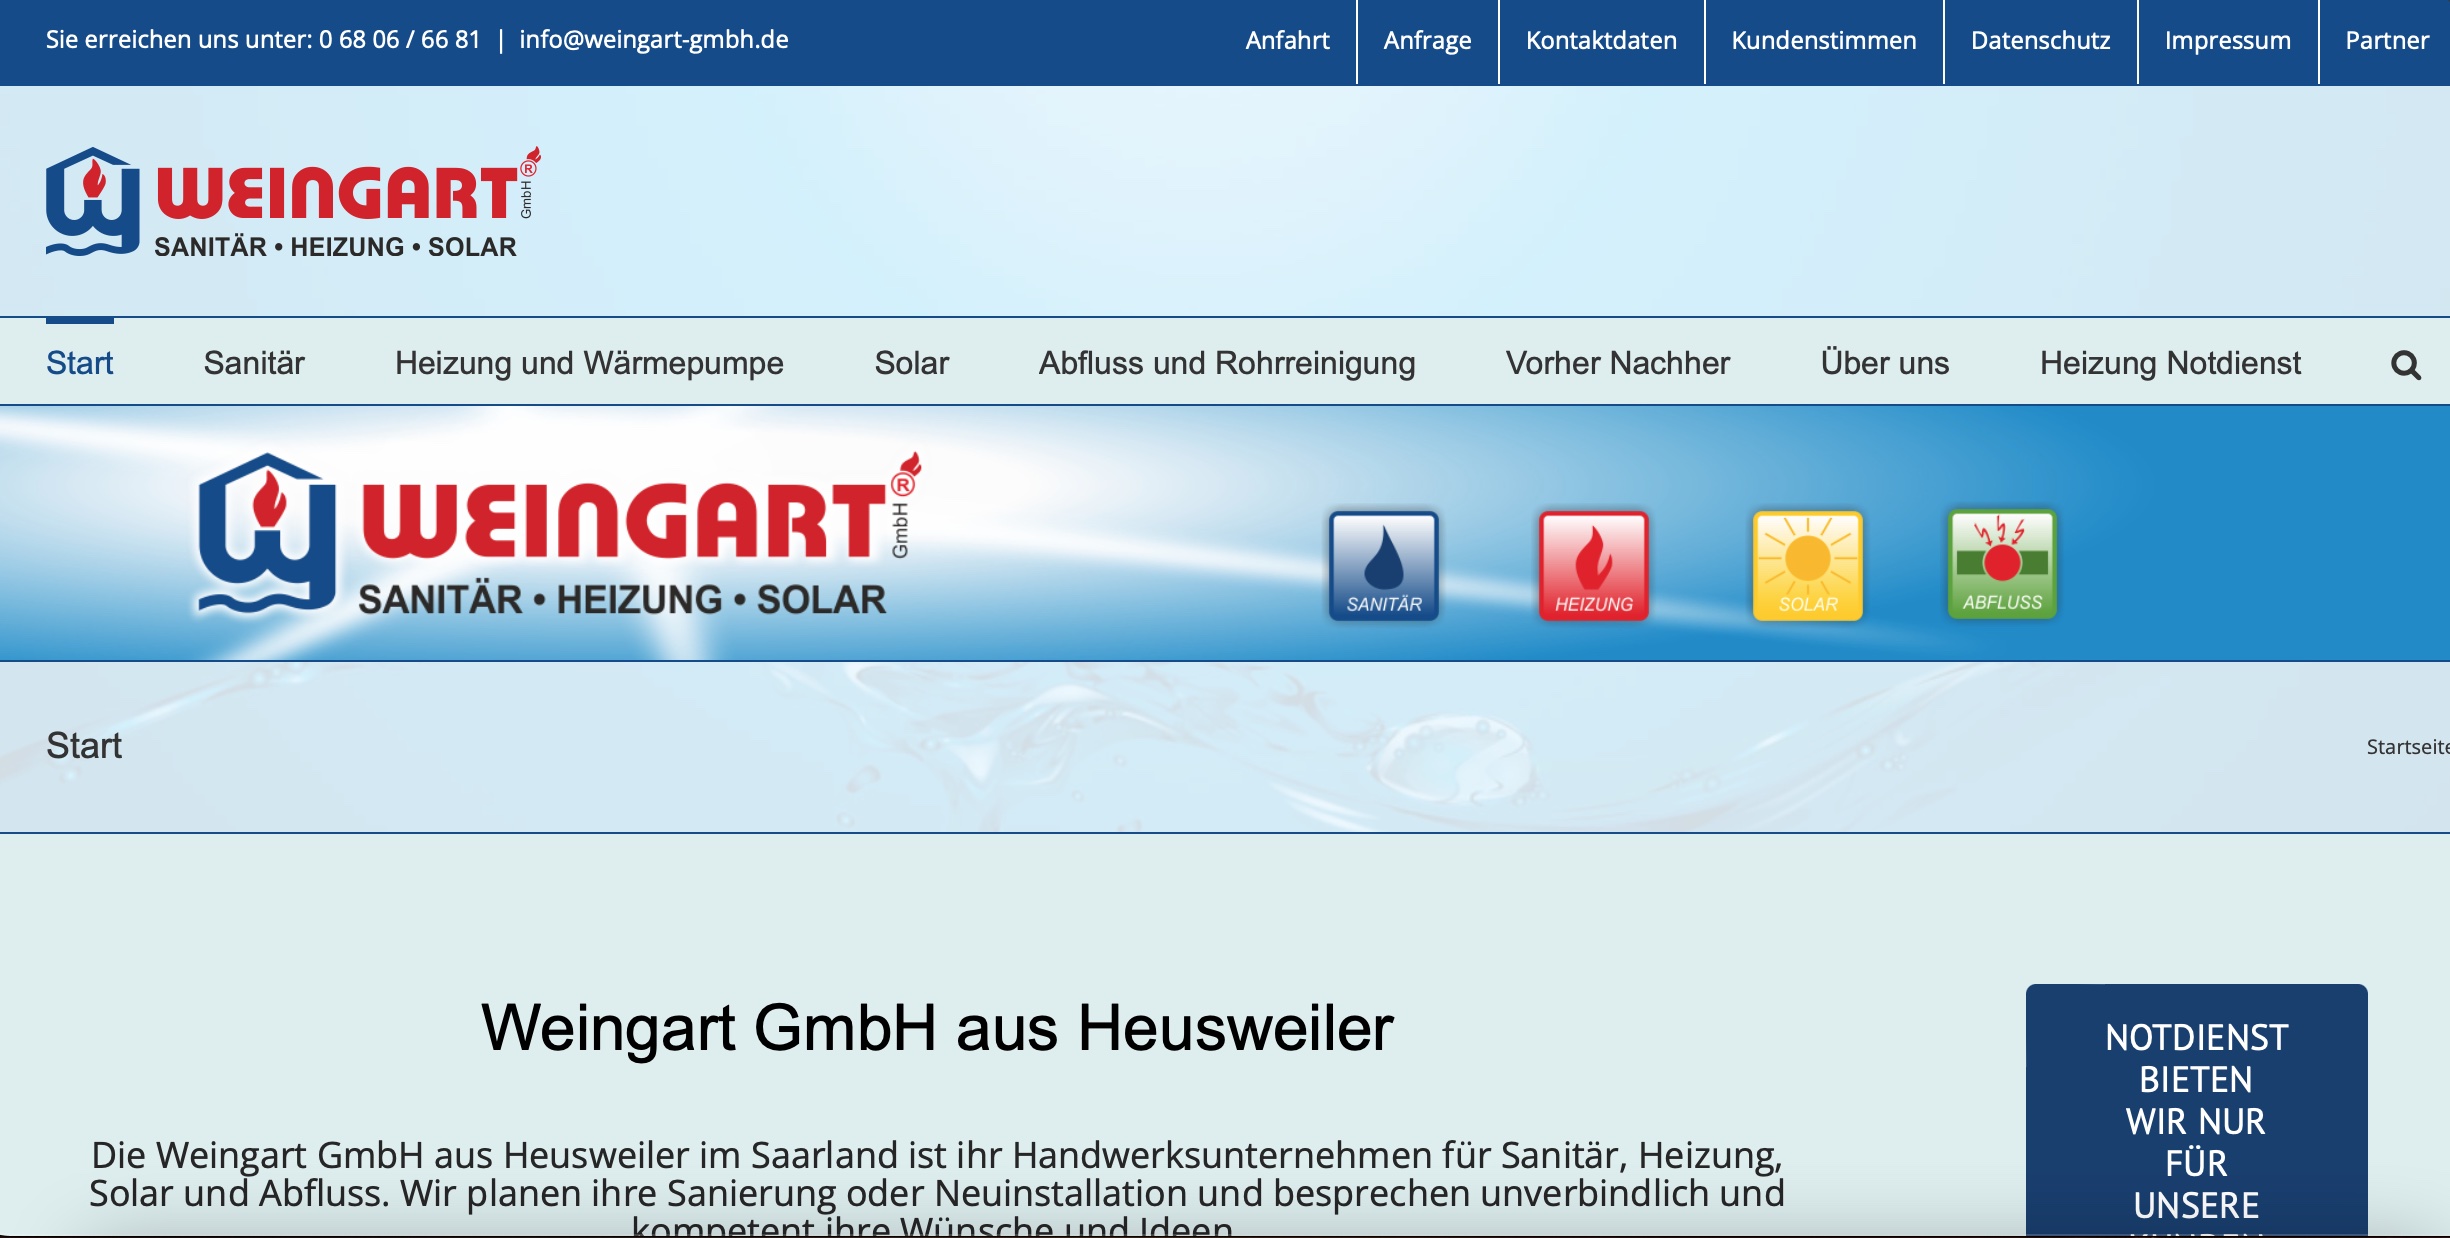The width and height of the screenshot is (2450, 1238).
Task: Open the Sanitär menu item
Action: pos(254,363)
